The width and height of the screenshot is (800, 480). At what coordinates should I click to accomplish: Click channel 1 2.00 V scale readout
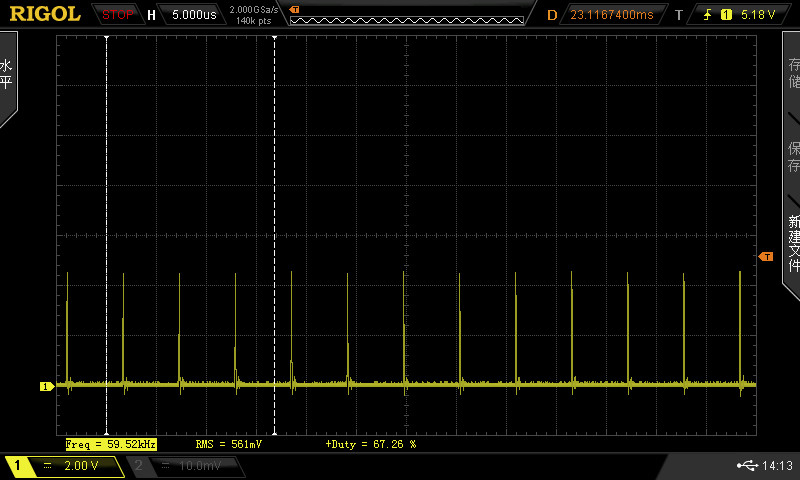[x=81, y=465]
